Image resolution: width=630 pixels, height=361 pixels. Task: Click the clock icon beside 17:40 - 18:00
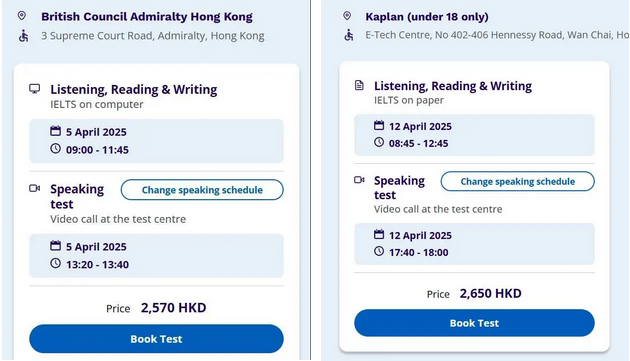pos(379,251)
